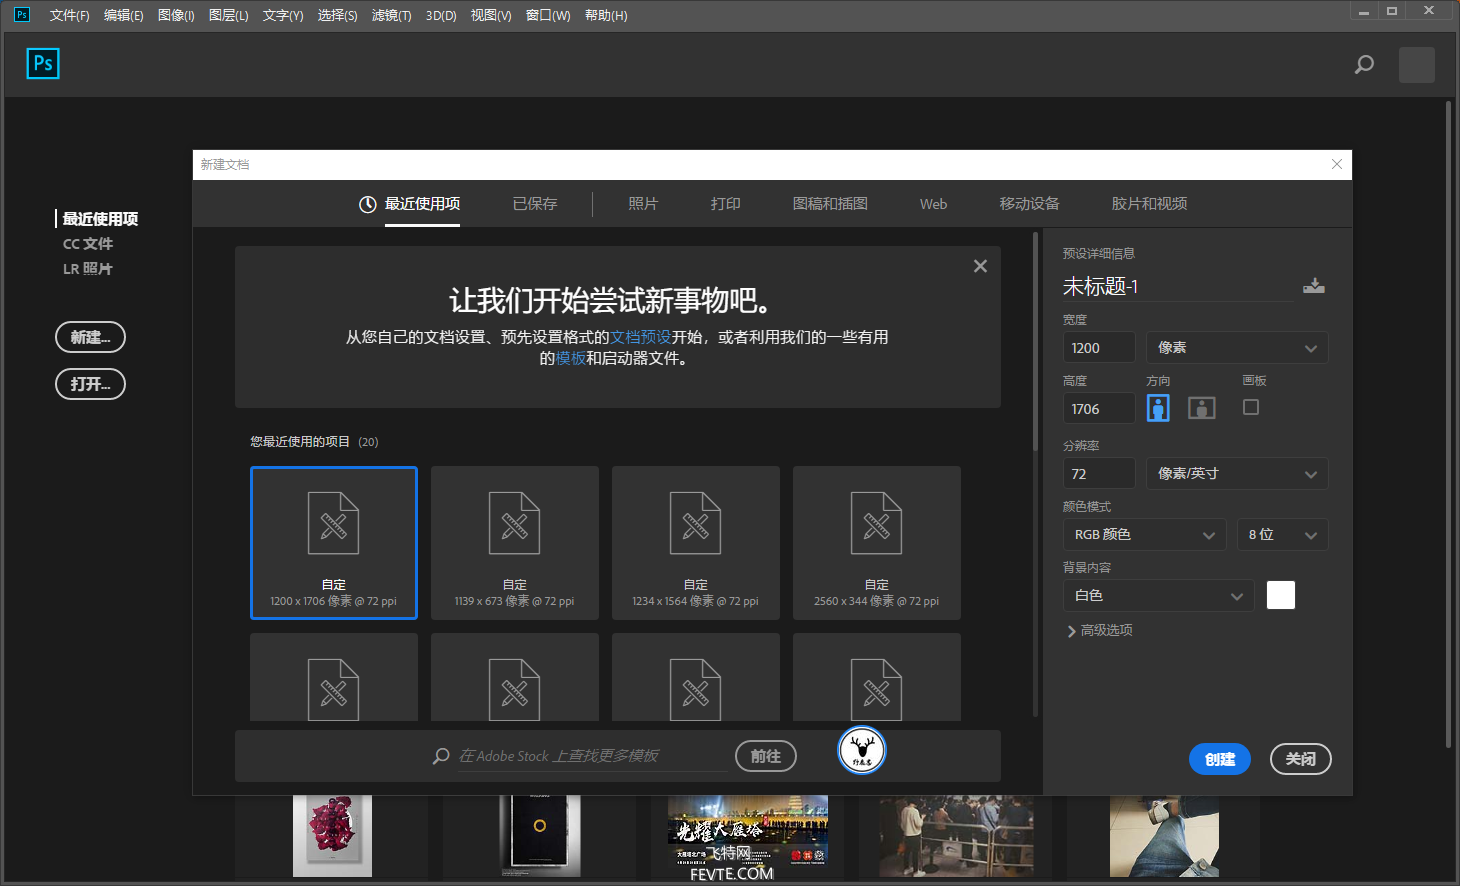
Task: Click the deer logo round icon
Action: pyautogui.click(x=861, y=750)
